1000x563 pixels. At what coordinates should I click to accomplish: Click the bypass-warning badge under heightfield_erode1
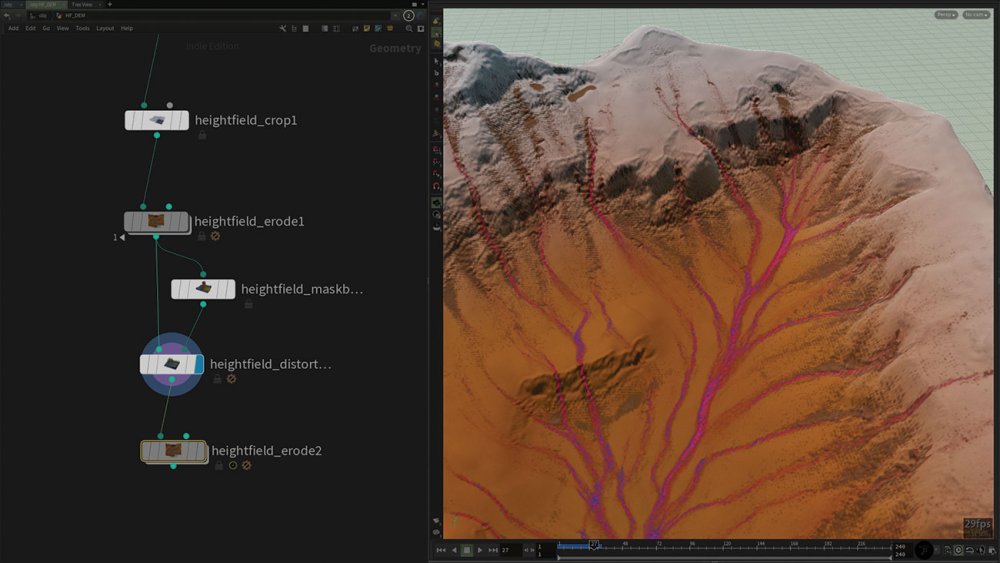click(216, 236)
